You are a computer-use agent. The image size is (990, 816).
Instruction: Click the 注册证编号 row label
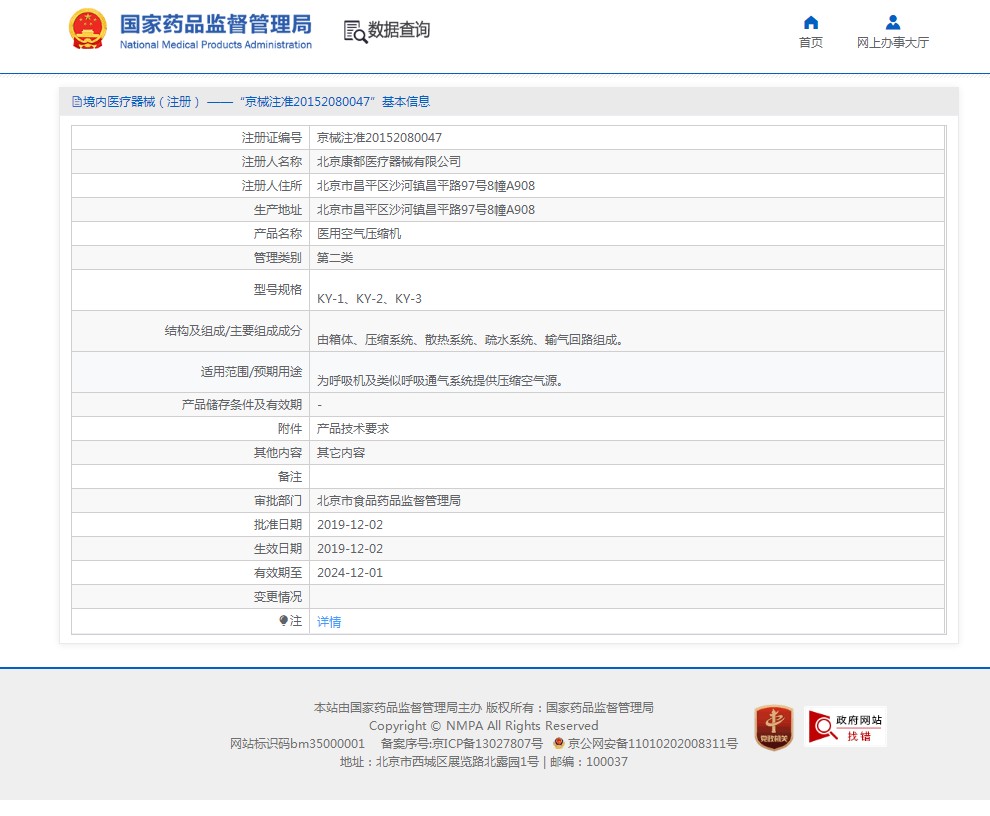click(271, 138)
